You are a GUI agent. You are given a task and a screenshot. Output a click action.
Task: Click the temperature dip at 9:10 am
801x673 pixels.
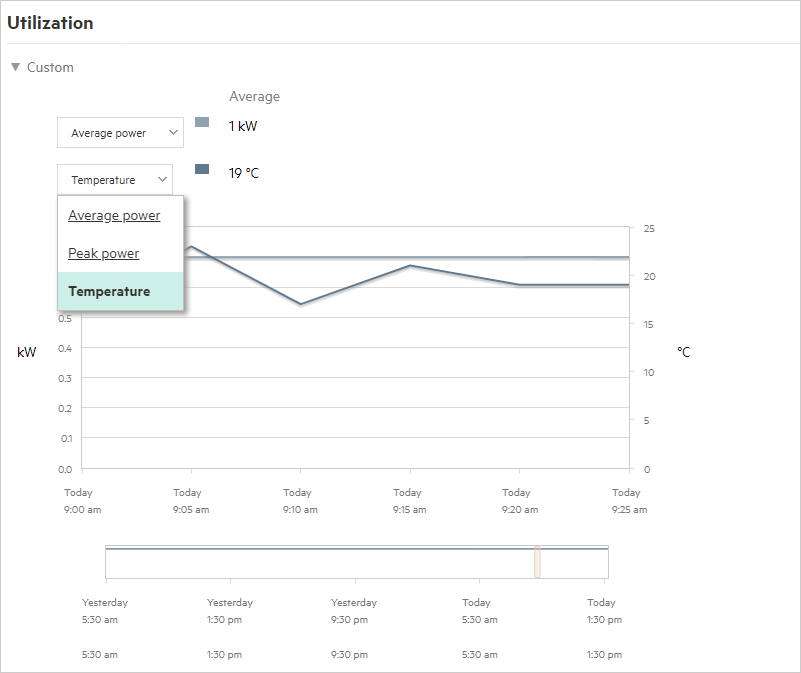tap(300, 304)
